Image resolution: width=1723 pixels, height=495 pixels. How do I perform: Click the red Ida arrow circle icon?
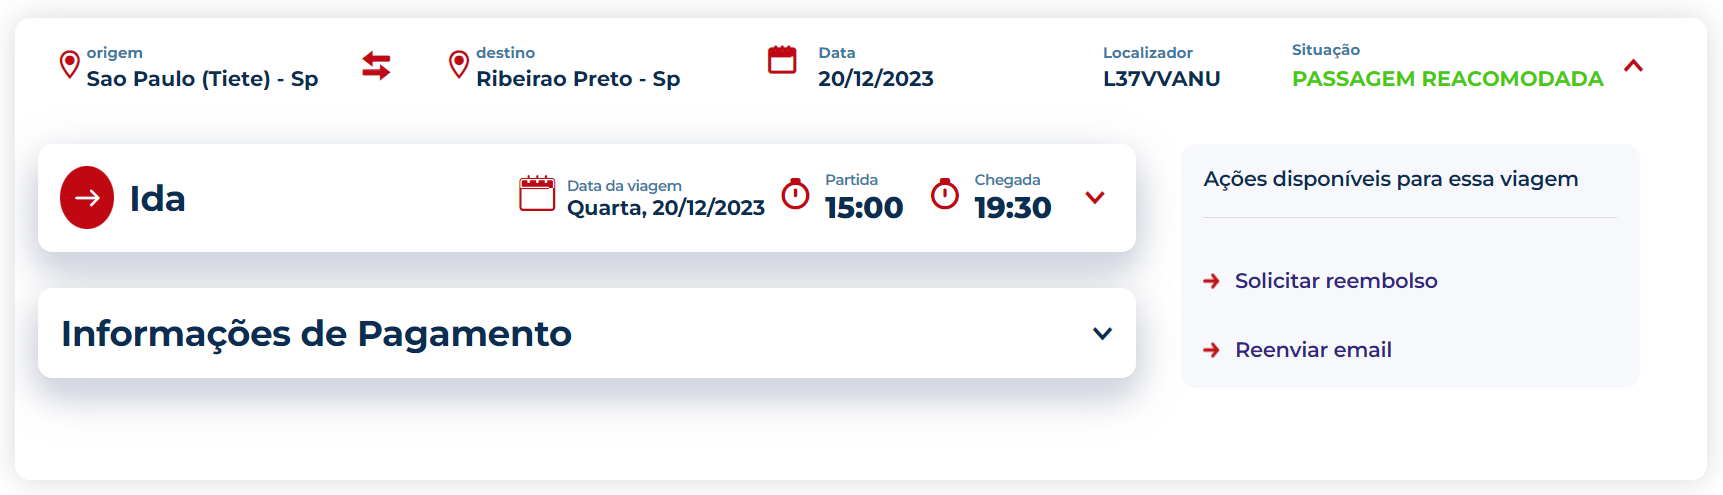point(87,198)
